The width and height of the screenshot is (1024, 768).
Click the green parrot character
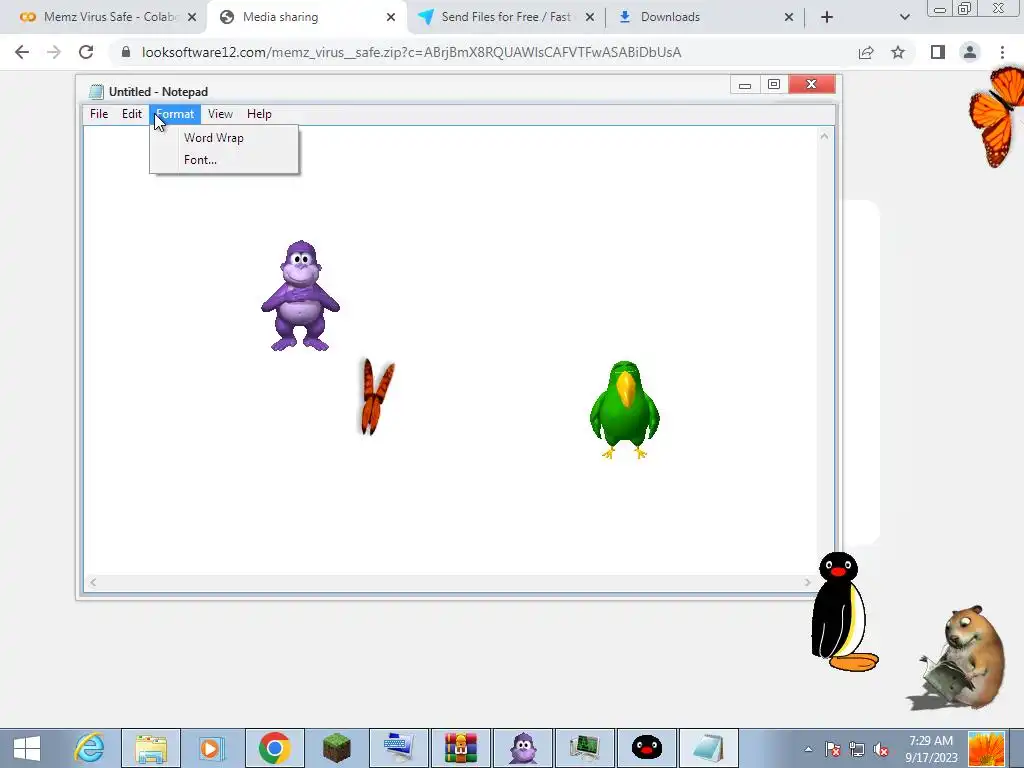pos(624,410)
